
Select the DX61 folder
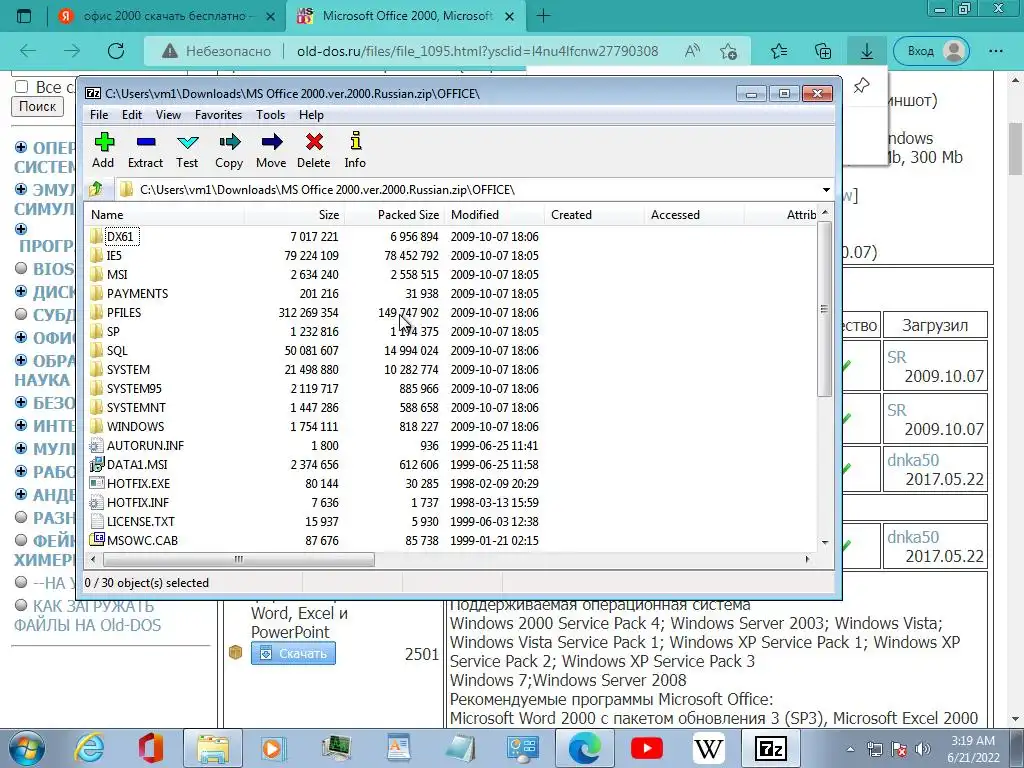coord(120,236)
